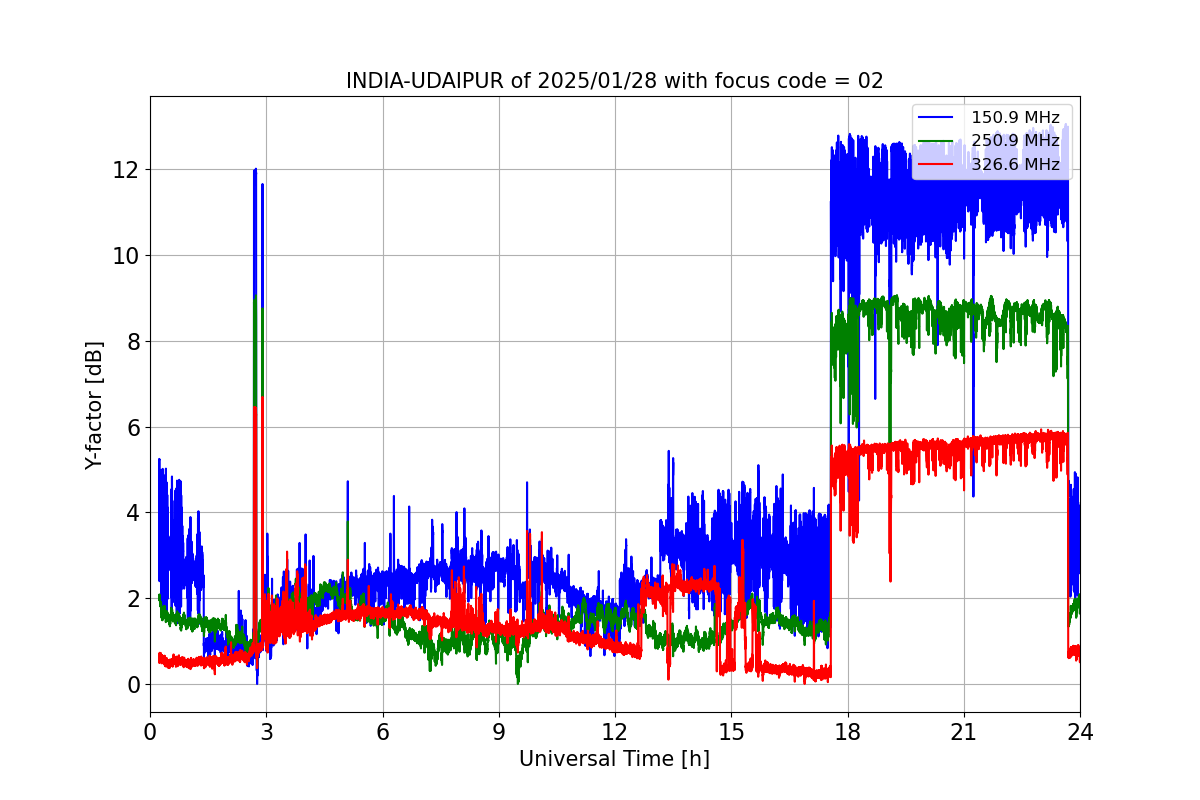Click the green legend line sample
Image resolution: width=1200 pixels, height=800 pixels.
click(936, 141)
